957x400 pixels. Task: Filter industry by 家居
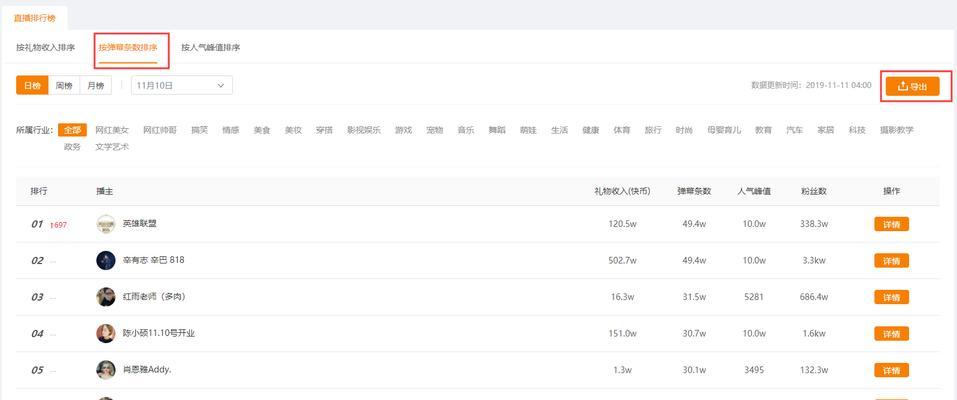[x=826, y=130]
